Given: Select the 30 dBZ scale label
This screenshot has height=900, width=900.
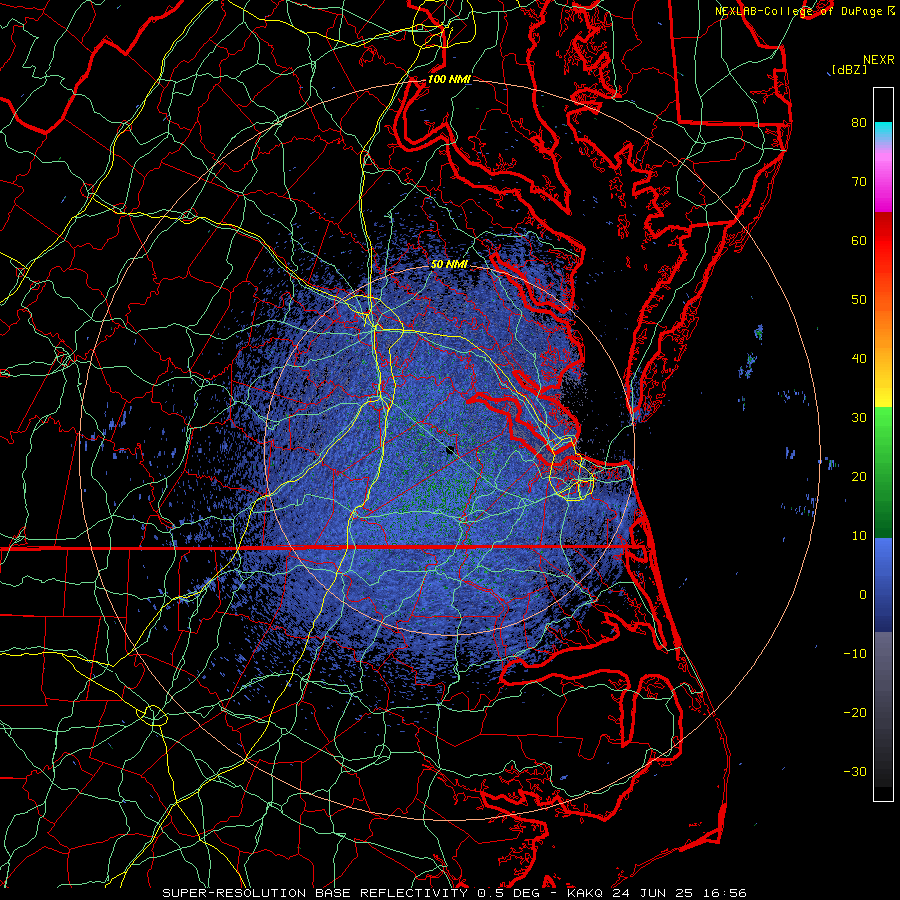Looking at the screenshot, I should pyautogui.click(x=859, y=418).
